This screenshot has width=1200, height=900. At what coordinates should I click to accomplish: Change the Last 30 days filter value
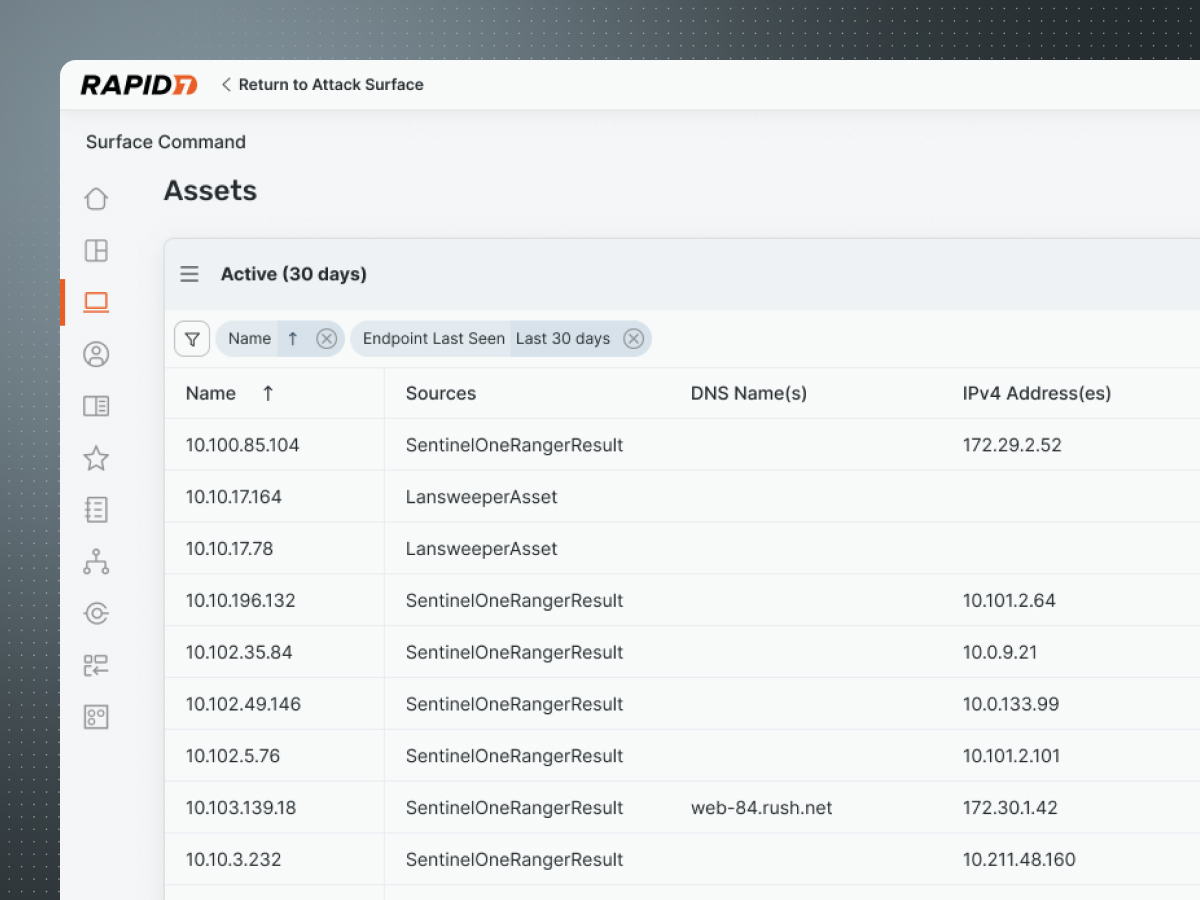coord(562,339)
